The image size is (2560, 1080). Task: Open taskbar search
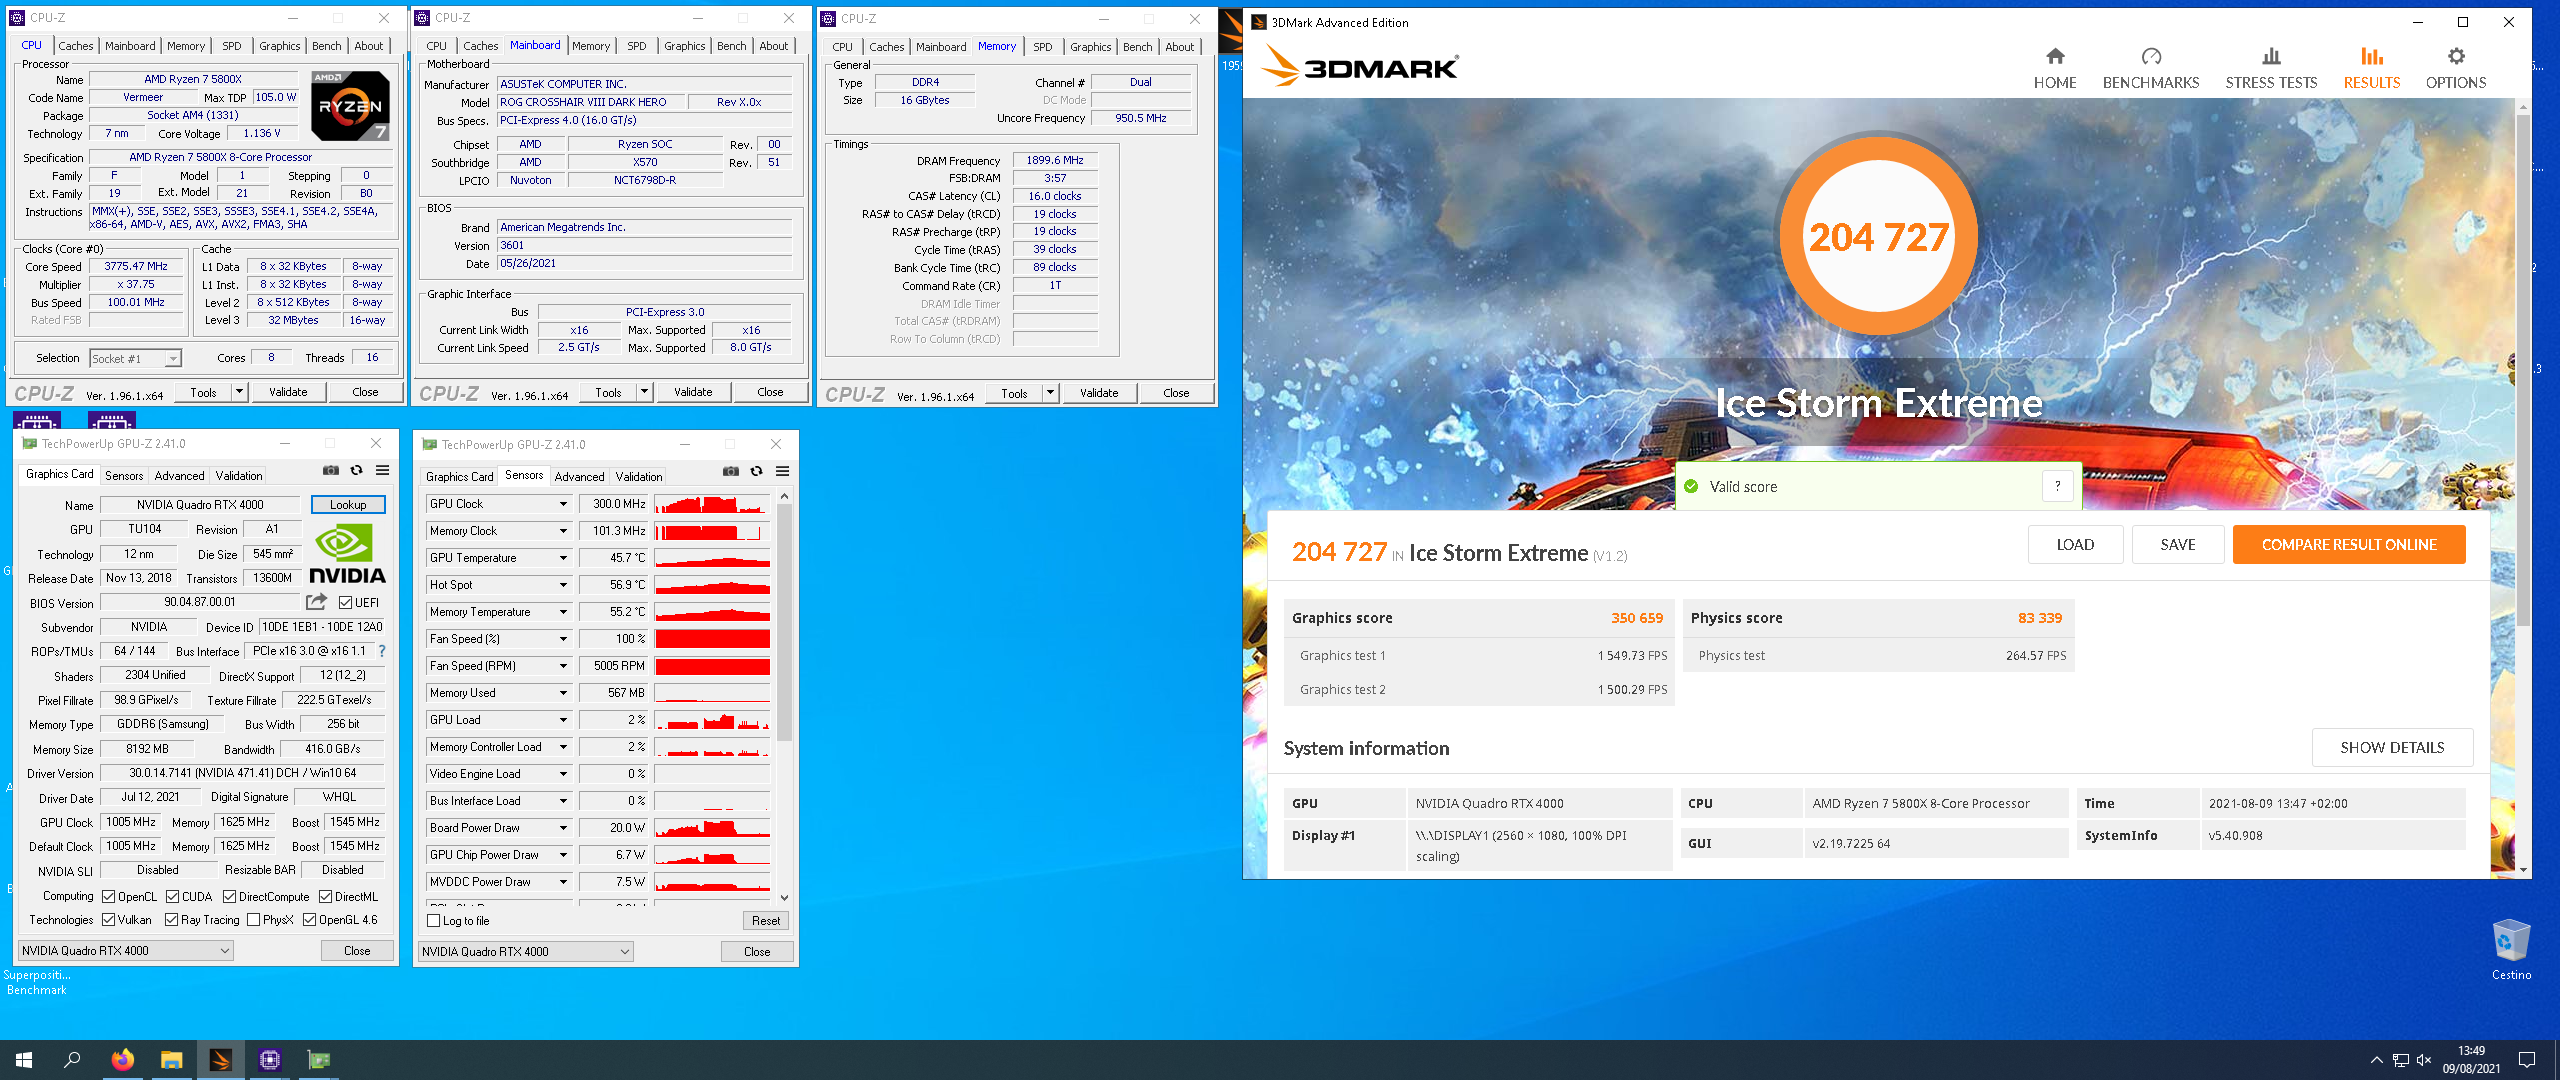[x=72, y=1060]
